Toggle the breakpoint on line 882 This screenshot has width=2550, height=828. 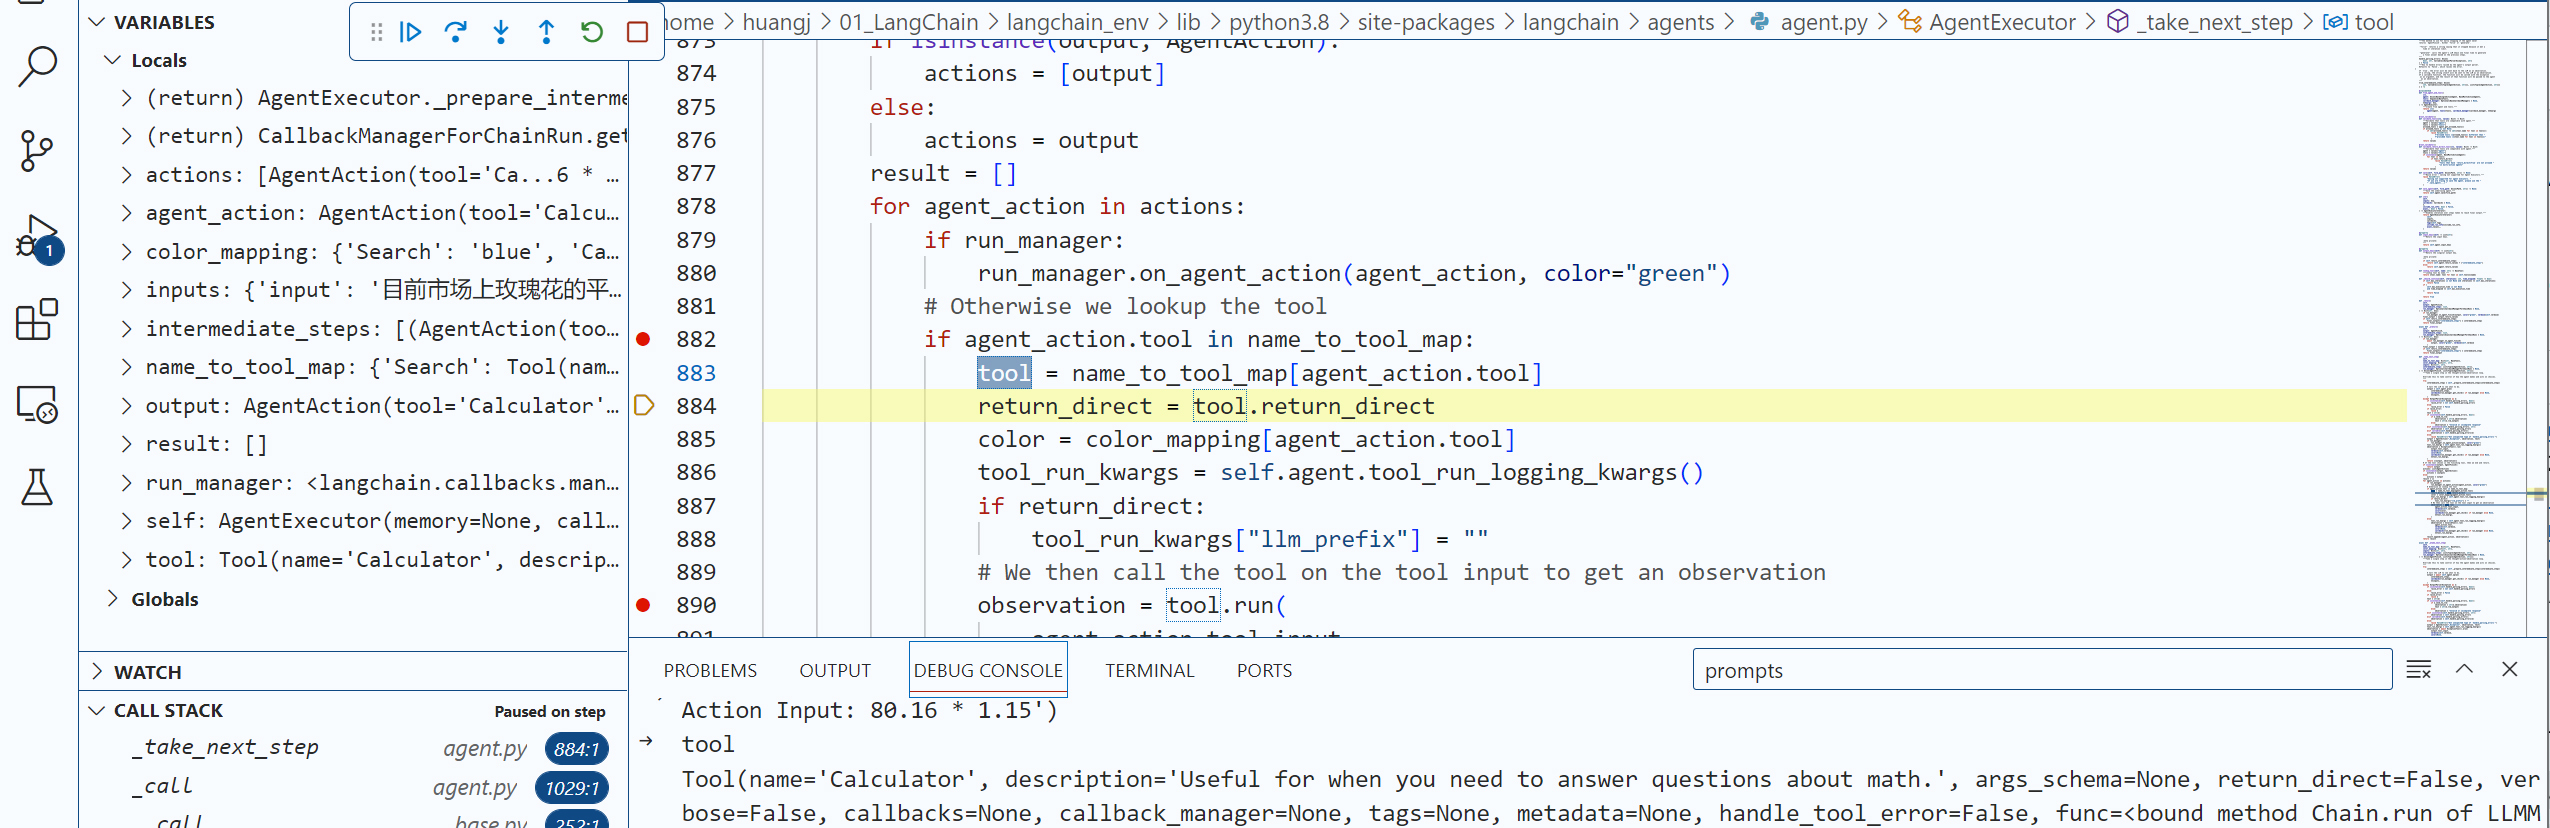click(644, 340)
